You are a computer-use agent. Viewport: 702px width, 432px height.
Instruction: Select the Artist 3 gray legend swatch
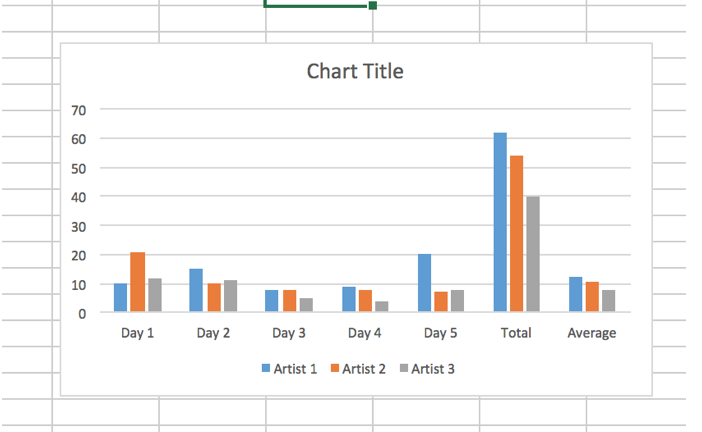(403, 368)
